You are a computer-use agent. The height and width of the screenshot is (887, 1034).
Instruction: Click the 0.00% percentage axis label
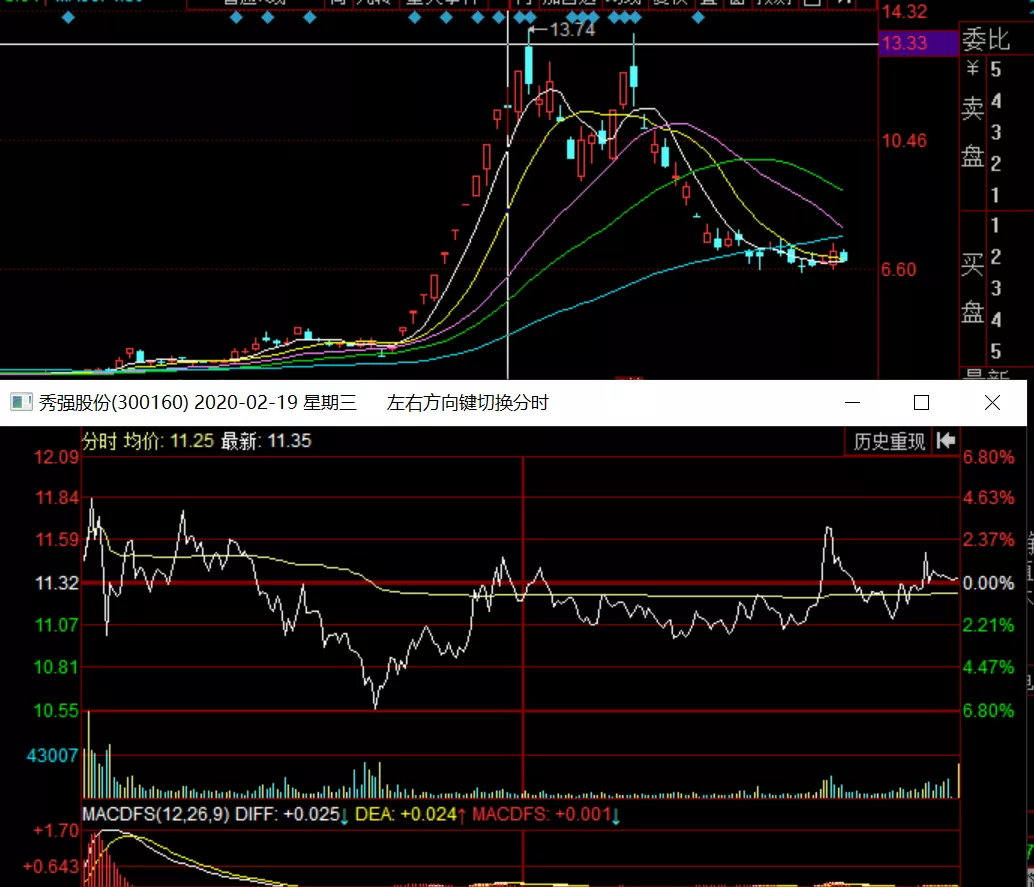988,584
